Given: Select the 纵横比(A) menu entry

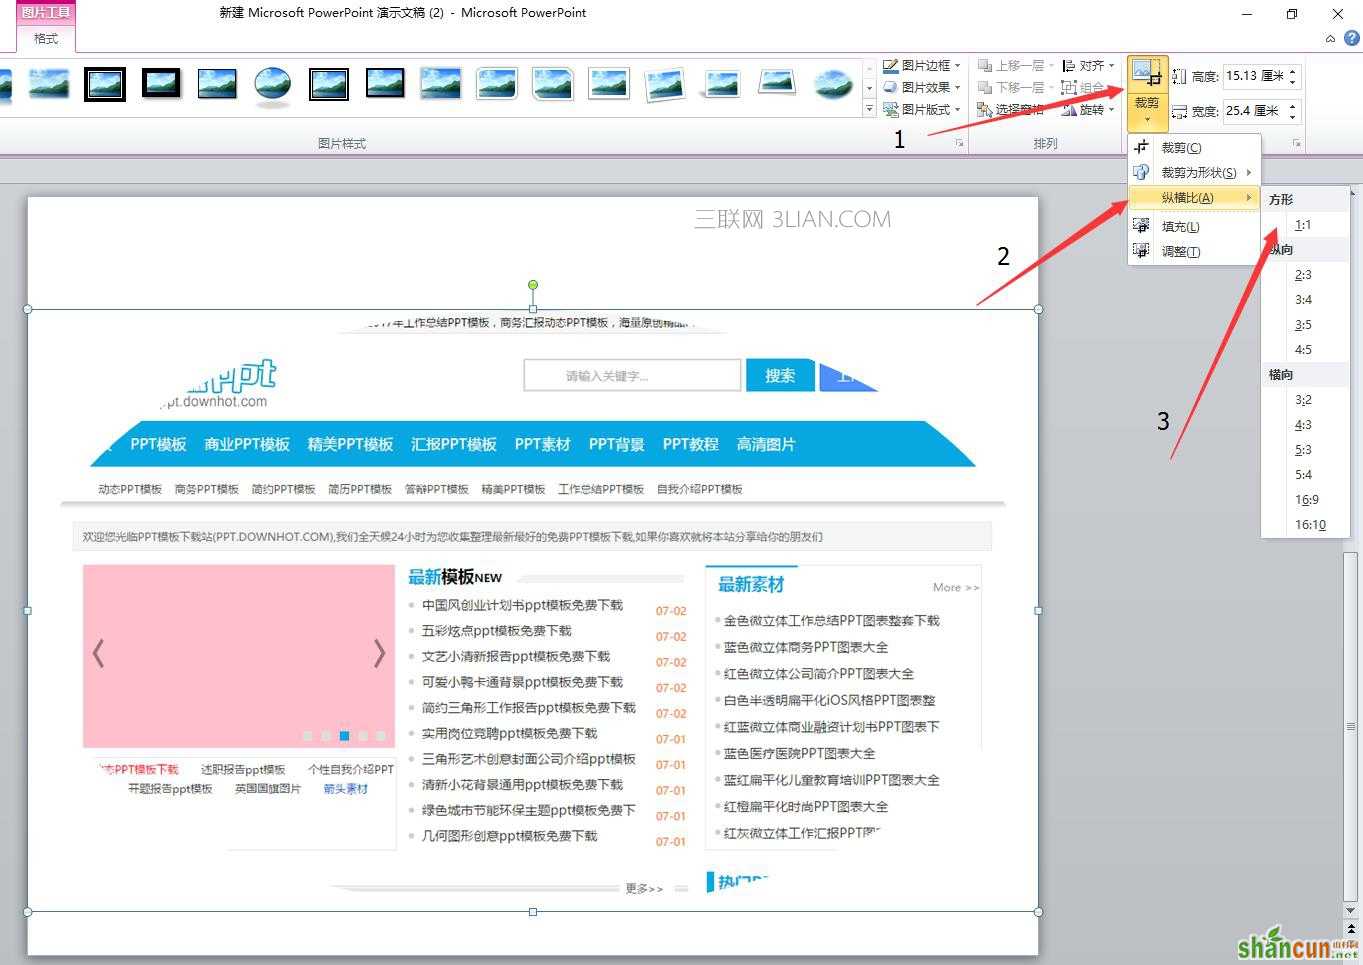Looking at the screenshot, I should (1194, 197).
